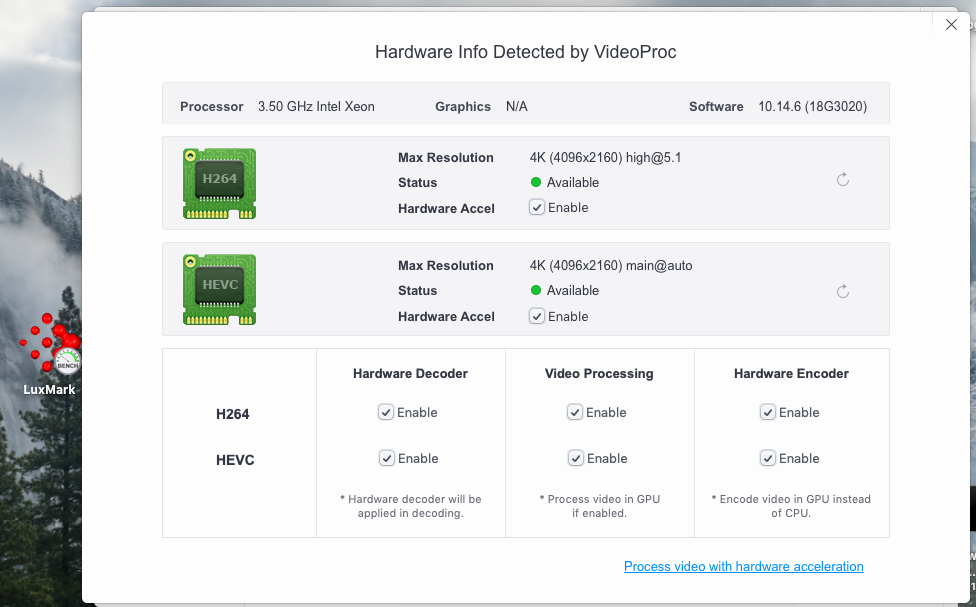Click the 'Software' label

tap(716, 106)
